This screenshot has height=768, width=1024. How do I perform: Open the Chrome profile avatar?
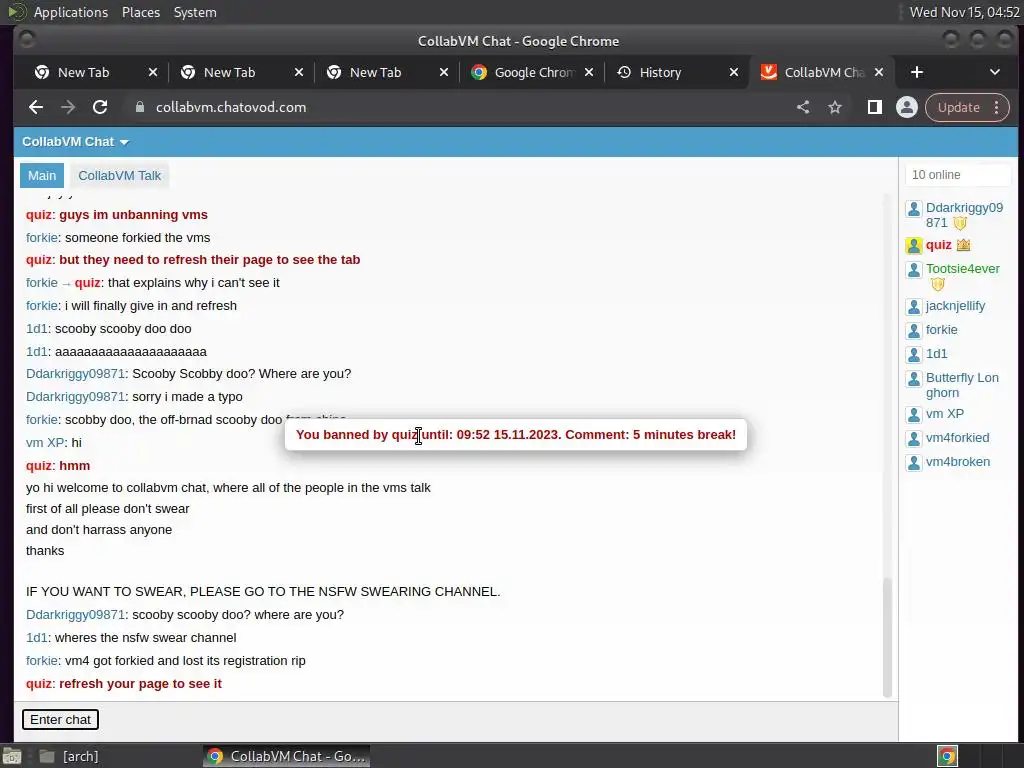pos(906,107)
